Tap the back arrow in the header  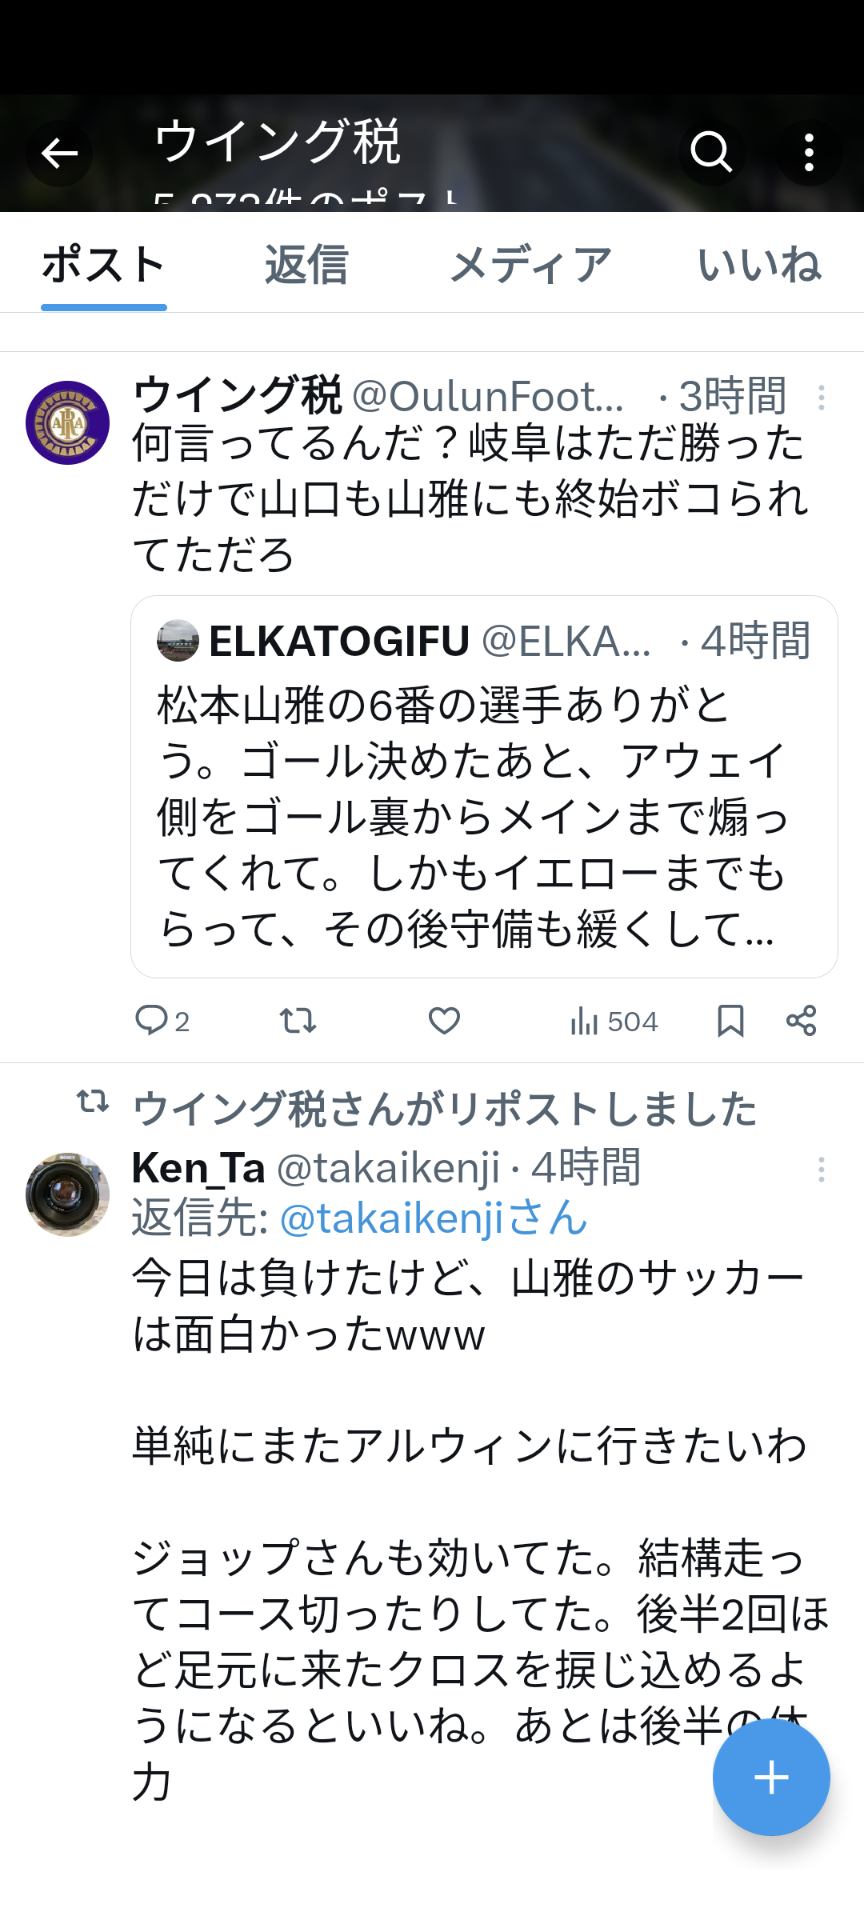click(59, 153)
